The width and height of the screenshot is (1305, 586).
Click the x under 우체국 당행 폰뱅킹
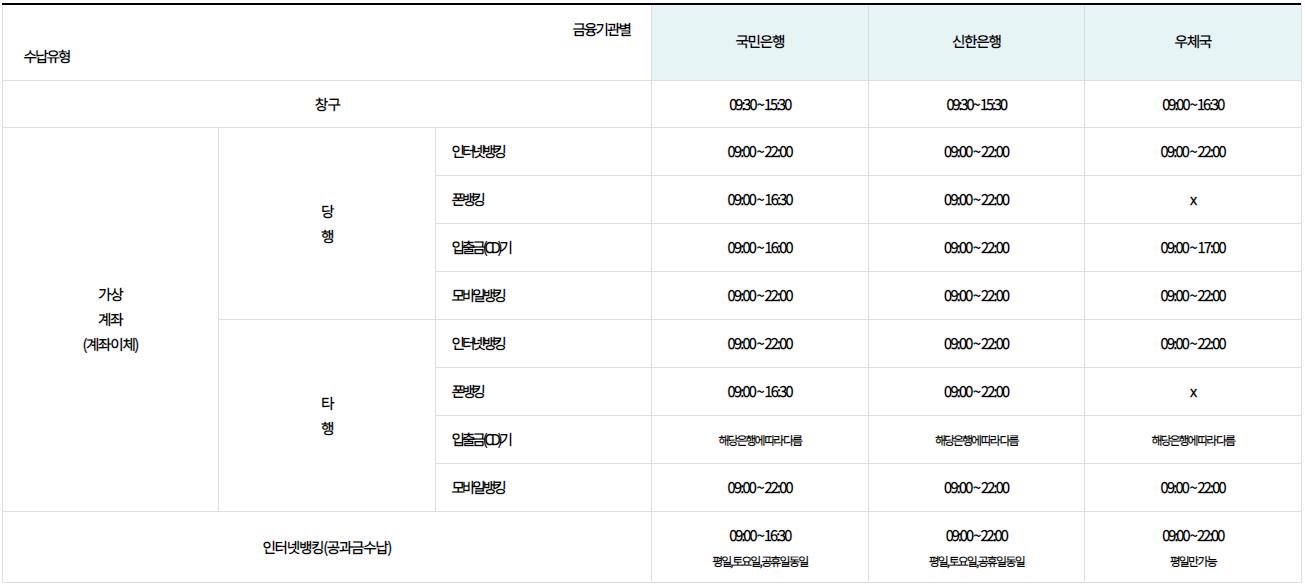click(1193, 201)
